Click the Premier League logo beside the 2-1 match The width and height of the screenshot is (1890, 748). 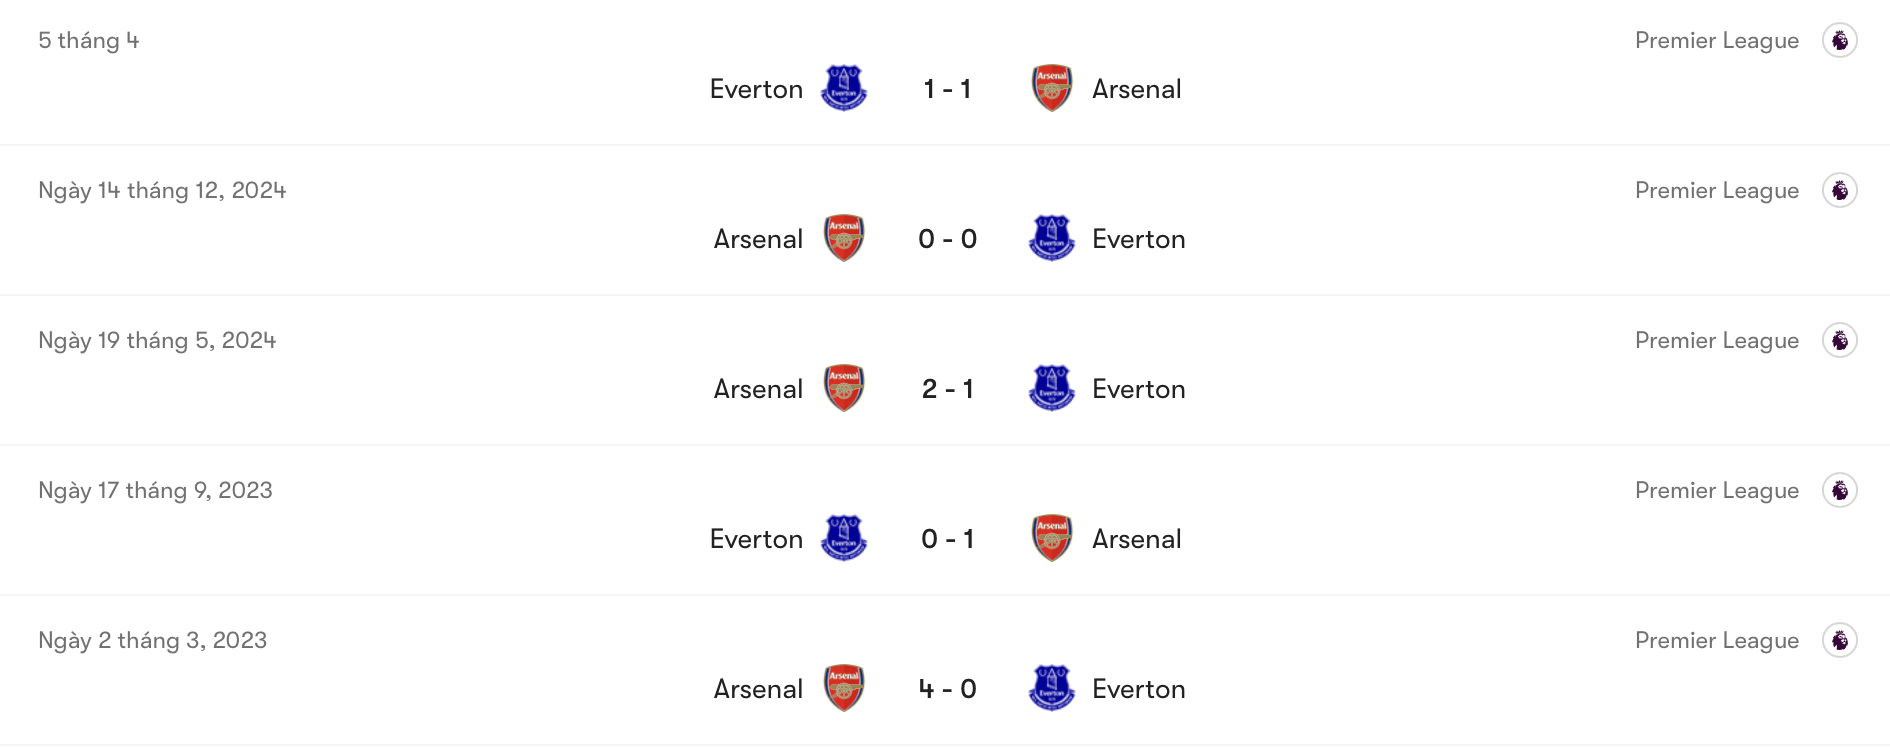click(x=1840, y=340)
